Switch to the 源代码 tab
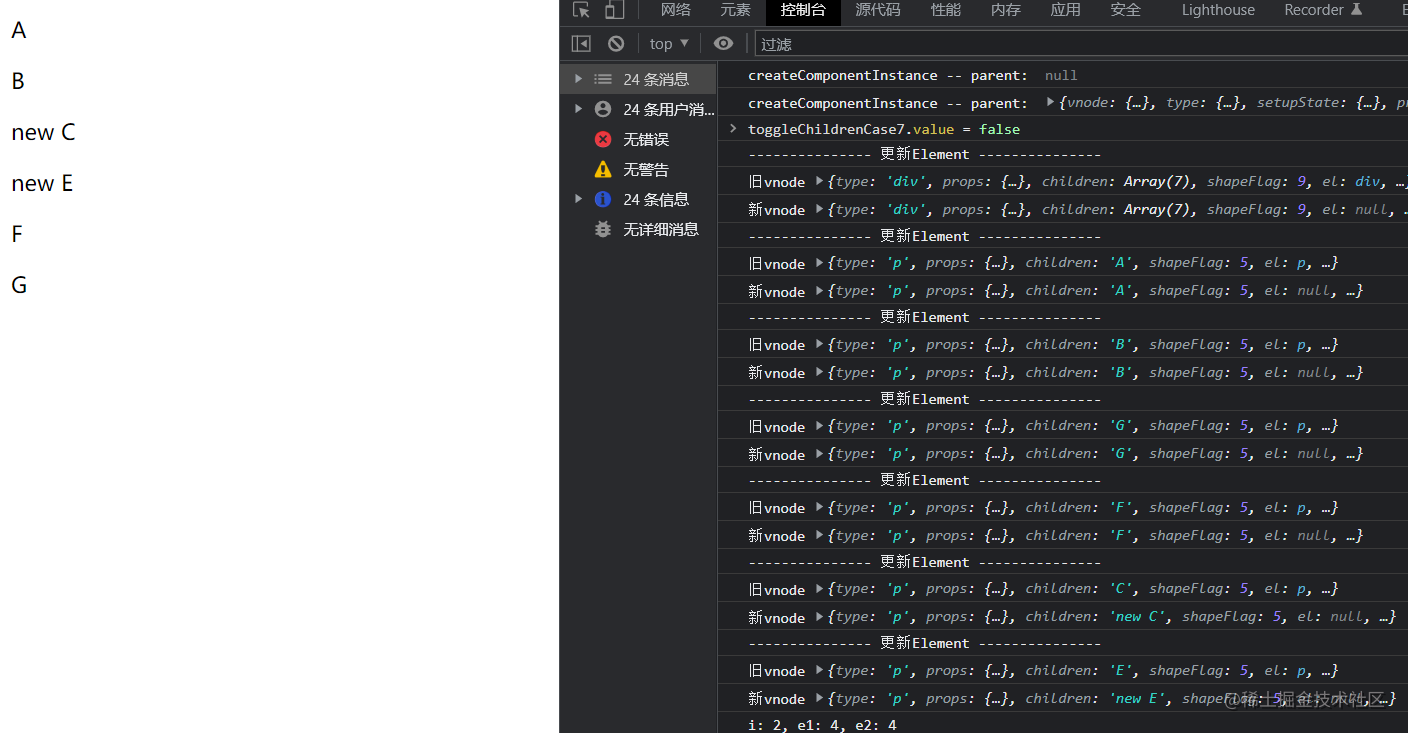The width and height of the screenshot is (1408, 733). [x=878, y=10]
